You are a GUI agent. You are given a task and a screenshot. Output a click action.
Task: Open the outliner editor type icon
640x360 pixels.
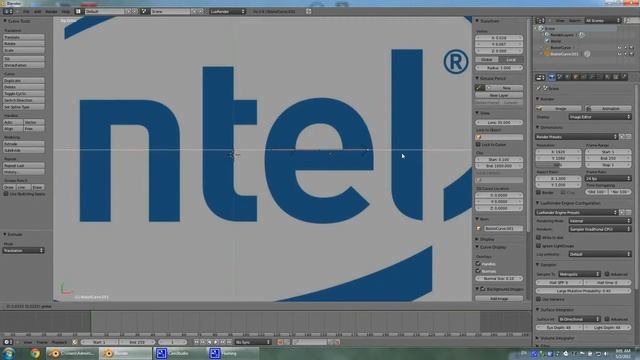(540, 20)
